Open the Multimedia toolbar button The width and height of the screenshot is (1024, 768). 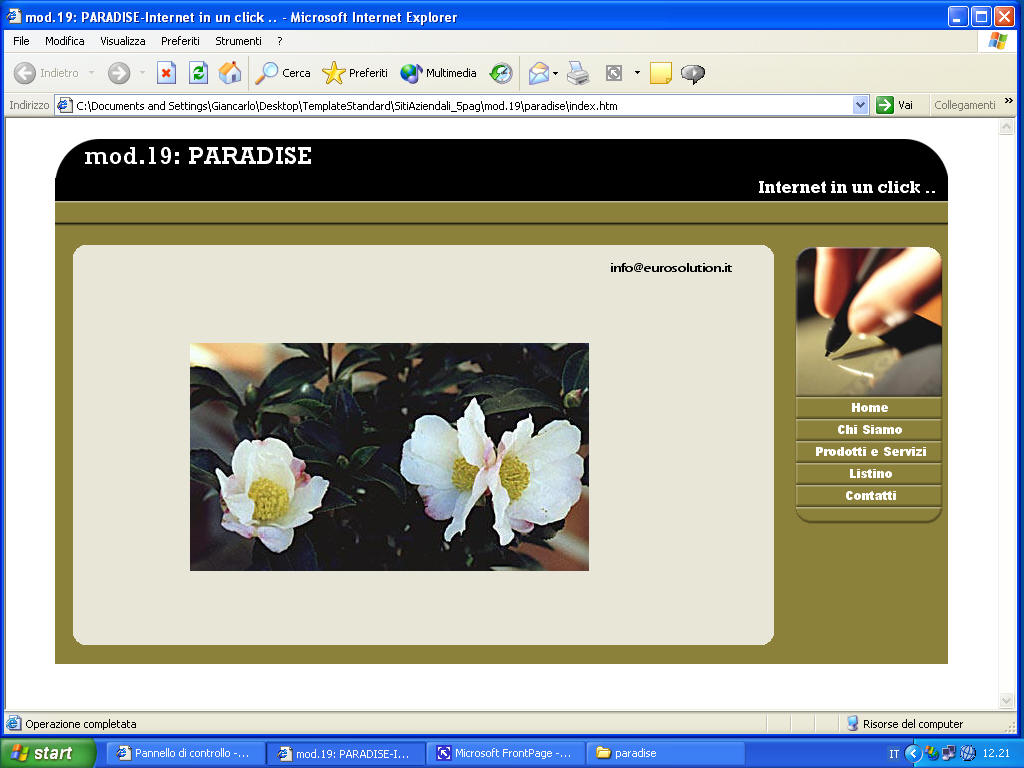click(438, 73)
